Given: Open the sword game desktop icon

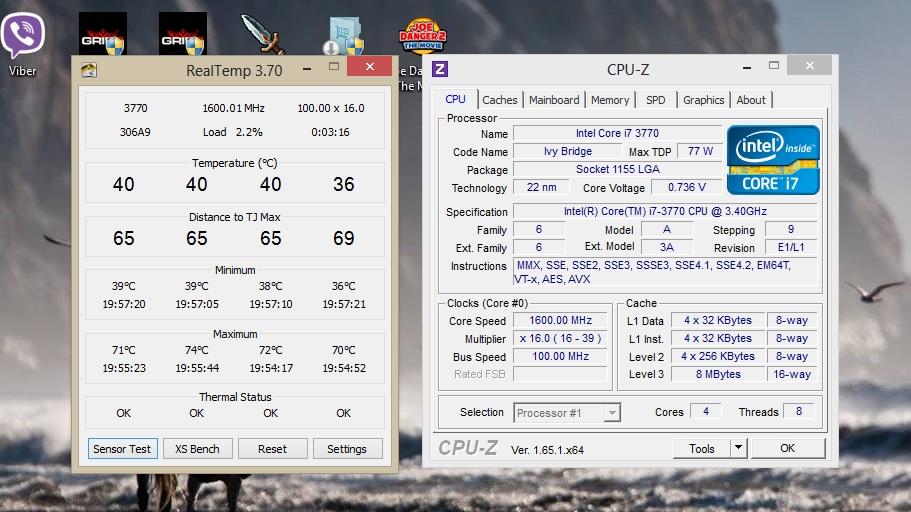Looking at the screenshot, I should (x=263, y=34).
